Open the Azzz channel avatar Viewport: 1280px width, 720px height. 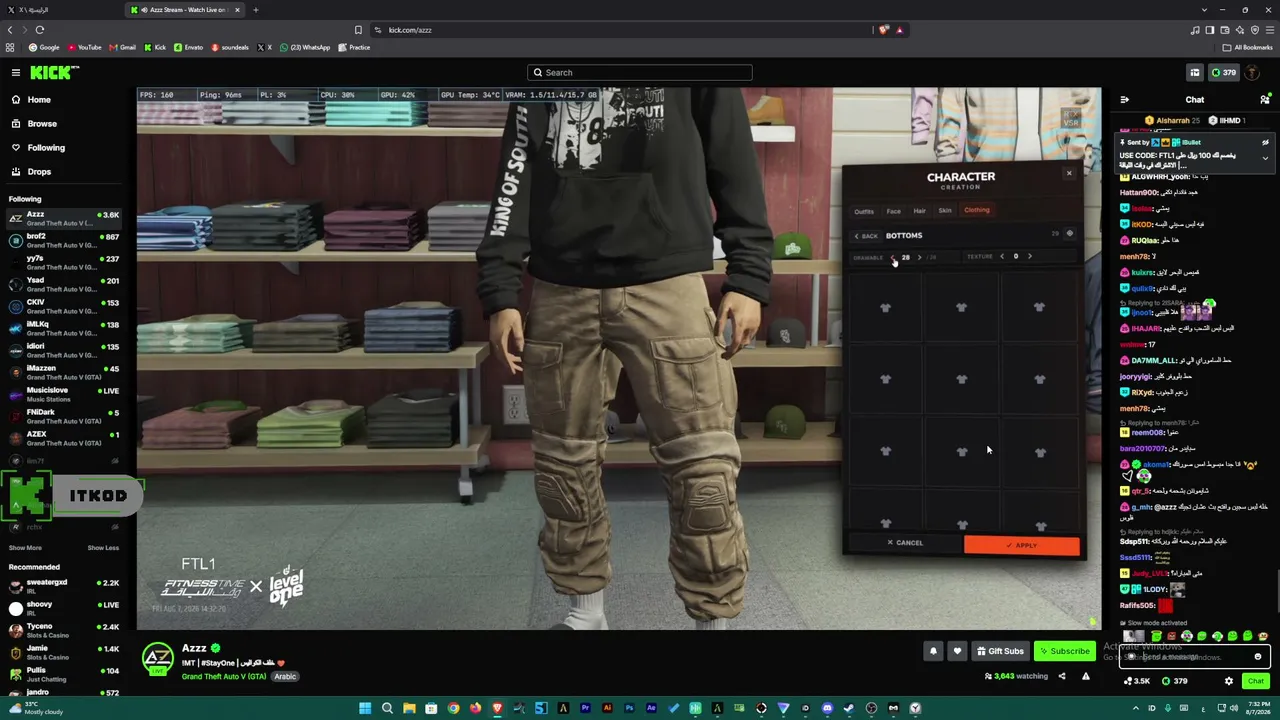pyautogui.click(x=157, y=658)
